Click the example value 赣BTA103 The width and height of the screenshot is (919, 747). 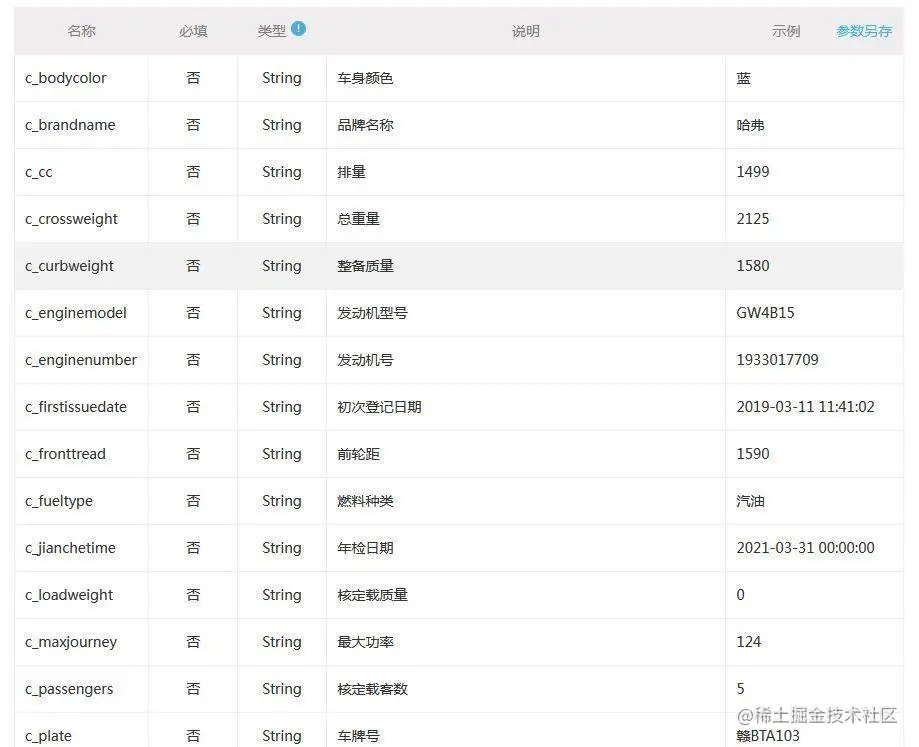pyautogui.click(x=768, y=736)
